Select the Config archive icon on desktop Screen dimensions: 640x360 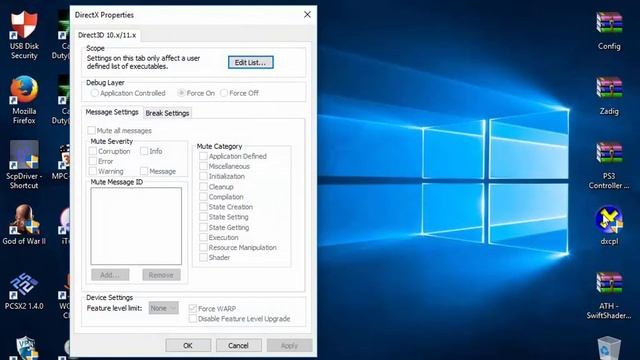coord(609,31)
